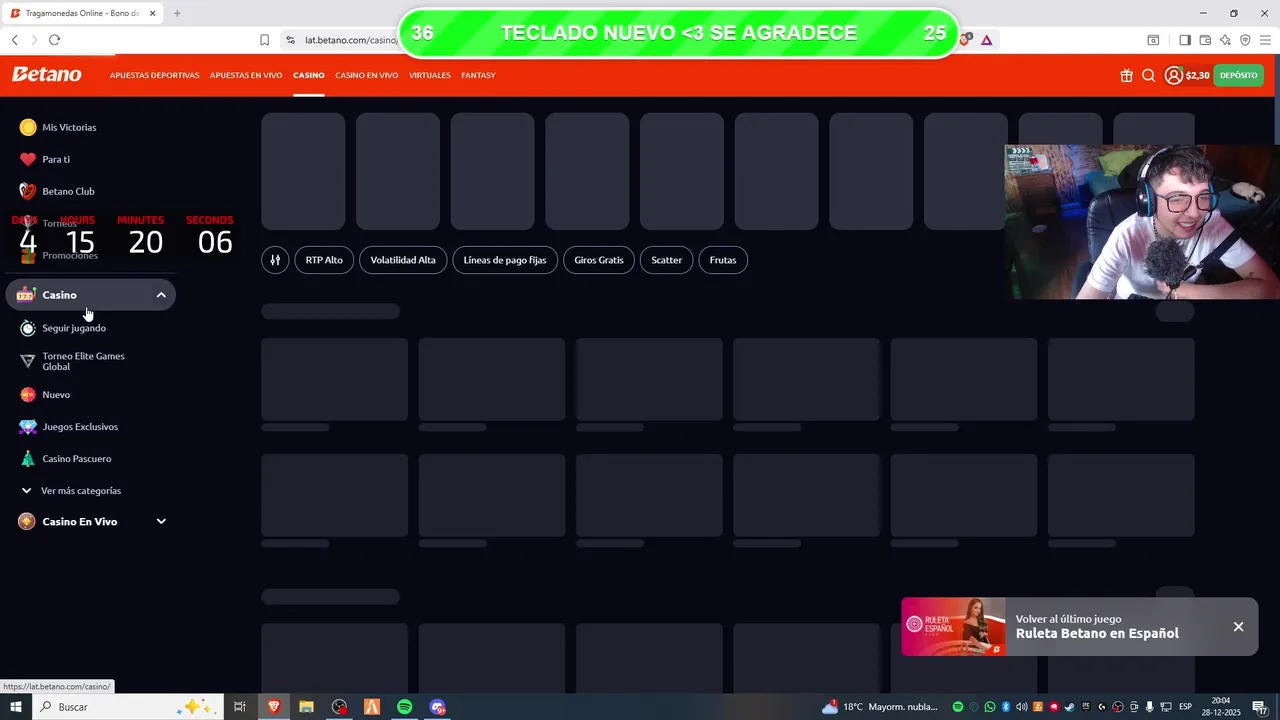Go to Apuestas Deportivas
The height and width of the screenshot is (720, 1280).
coord(155,75)
